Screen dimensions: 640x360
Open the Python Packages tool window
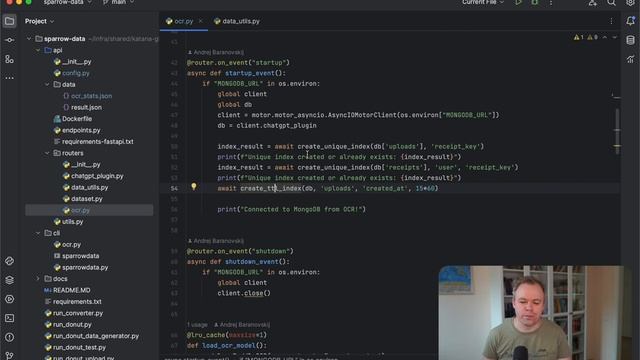9,261
